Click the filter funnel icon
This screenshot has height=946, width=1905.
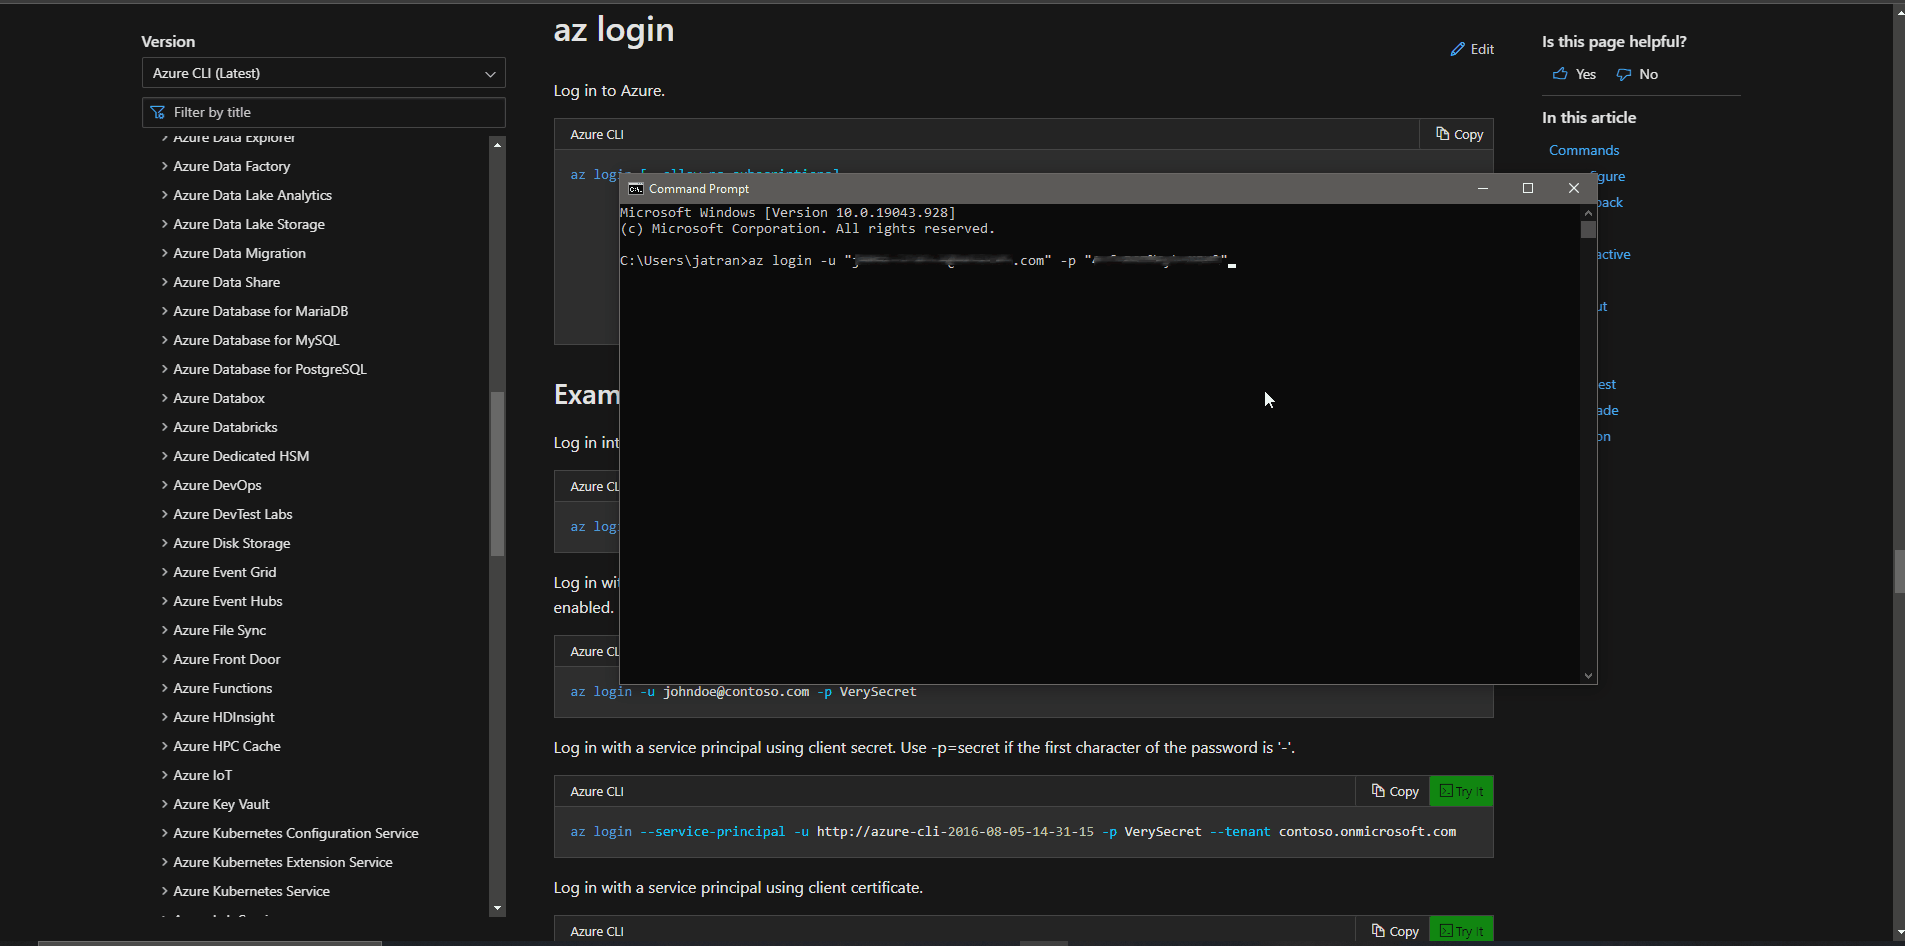pyautogui.click(x=158, y=112)
